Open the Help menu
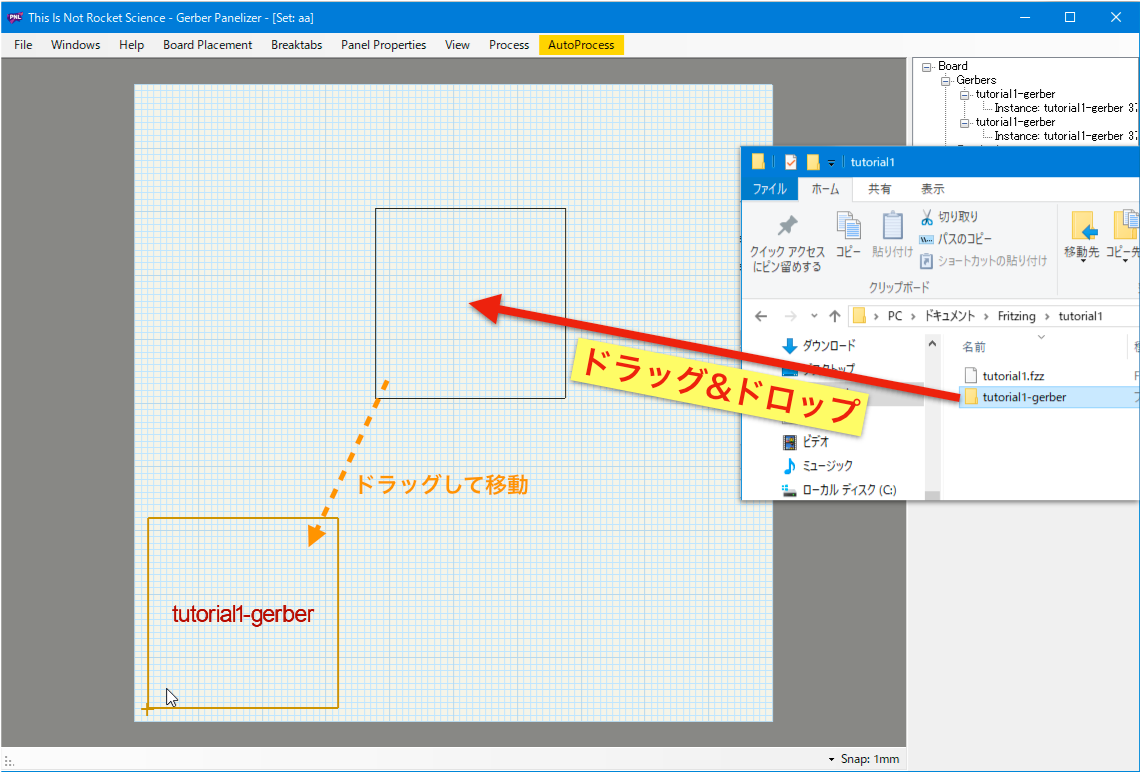This screenshot has height=772, width=1140. [x=132, y=45]
